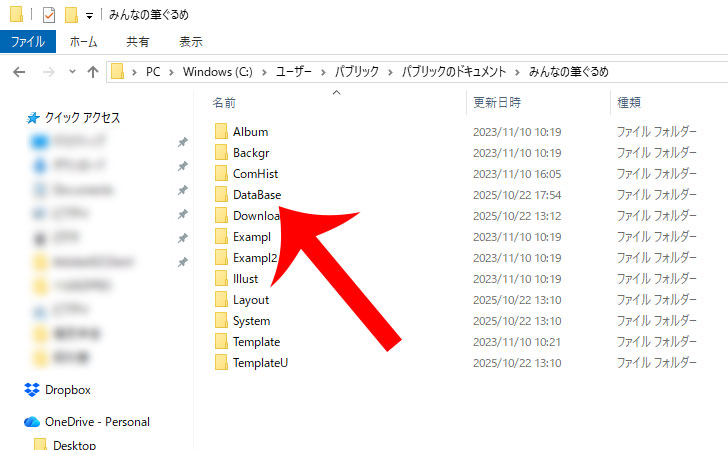Screen dimensions: 728x450
Task: Click the Back navigation arrow
Action: click(20, 72)
